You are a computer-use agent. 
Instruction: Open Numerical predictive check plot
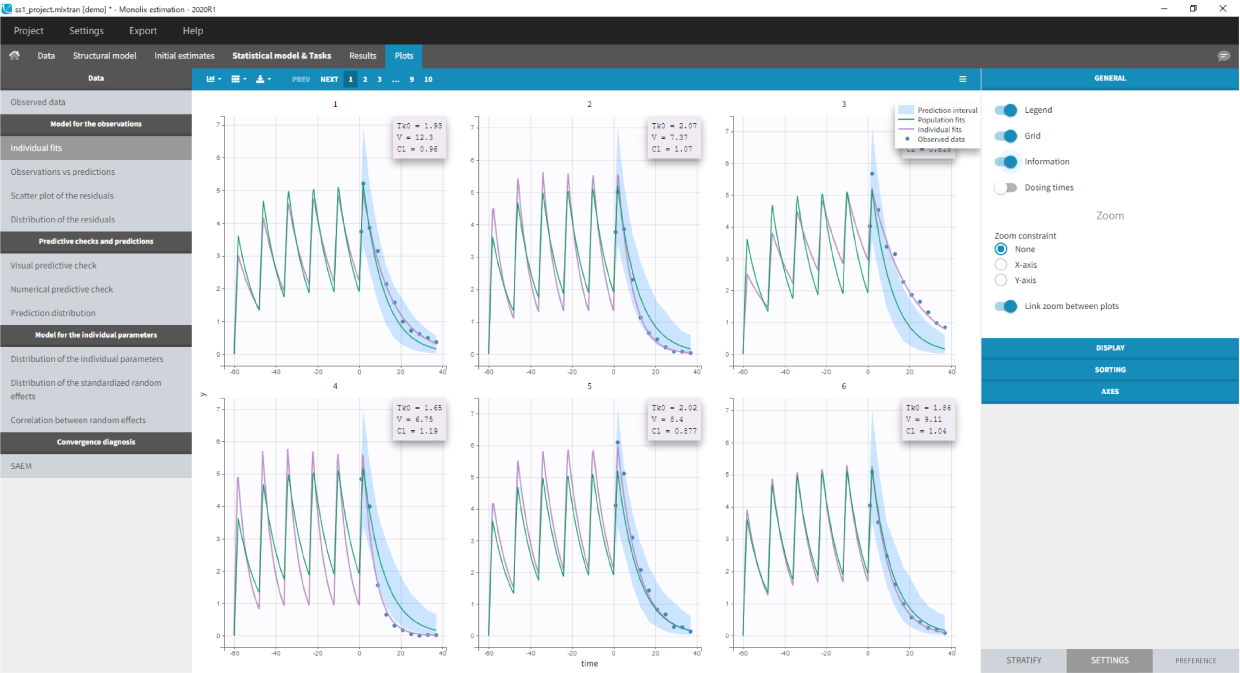[x=96, y=290]
